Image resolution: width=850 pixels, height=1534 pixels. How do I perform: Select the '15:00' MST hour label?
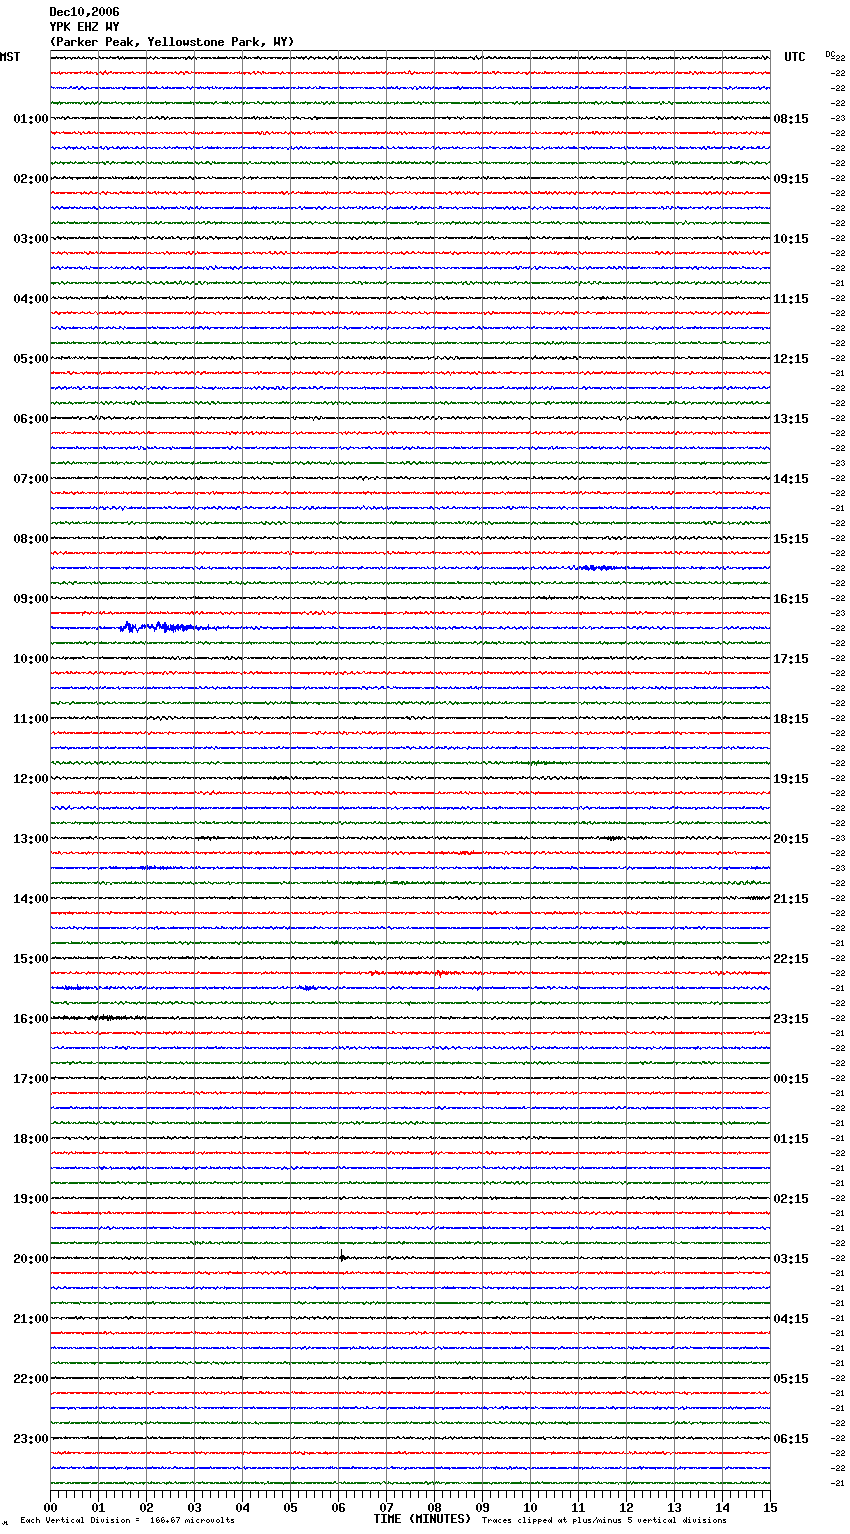pyautogui.click(x=31, y=959)
